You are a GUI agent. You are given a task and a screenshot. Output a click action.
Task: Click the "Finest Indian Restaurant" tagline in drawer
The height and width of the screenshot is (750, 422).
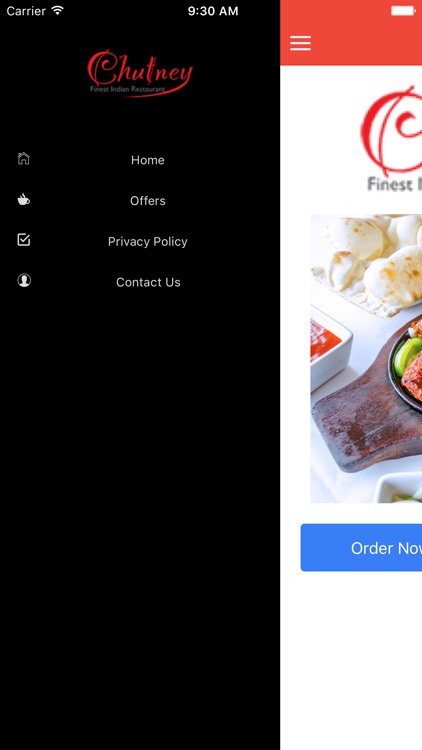coord(127,89)
